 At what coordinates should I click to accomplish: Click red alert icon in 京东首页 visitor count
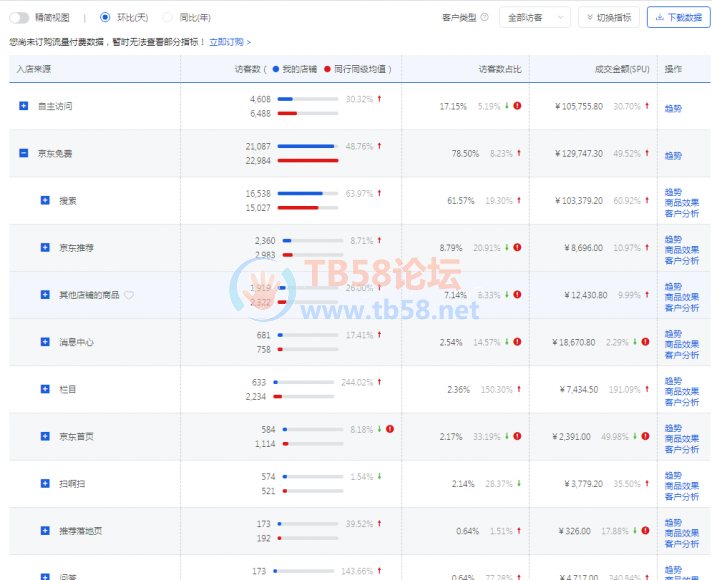[390, 429]
